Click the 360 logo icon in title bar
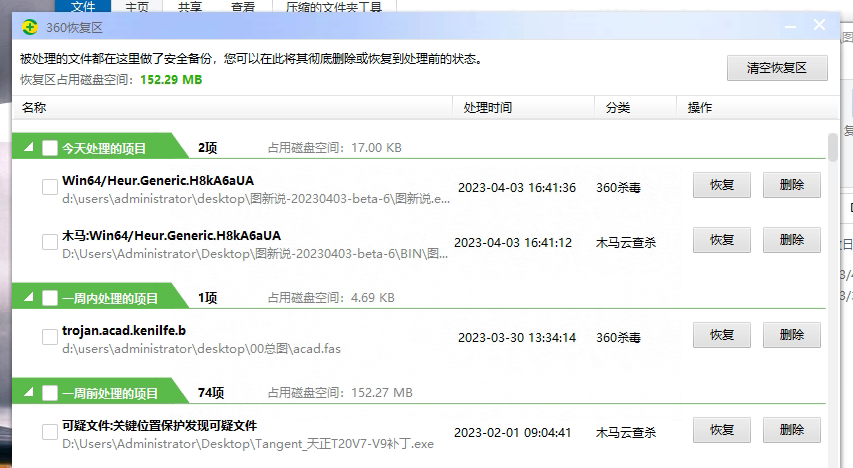Image resolution: width=853 pixels, height=468 pixels. pos(31,27)
